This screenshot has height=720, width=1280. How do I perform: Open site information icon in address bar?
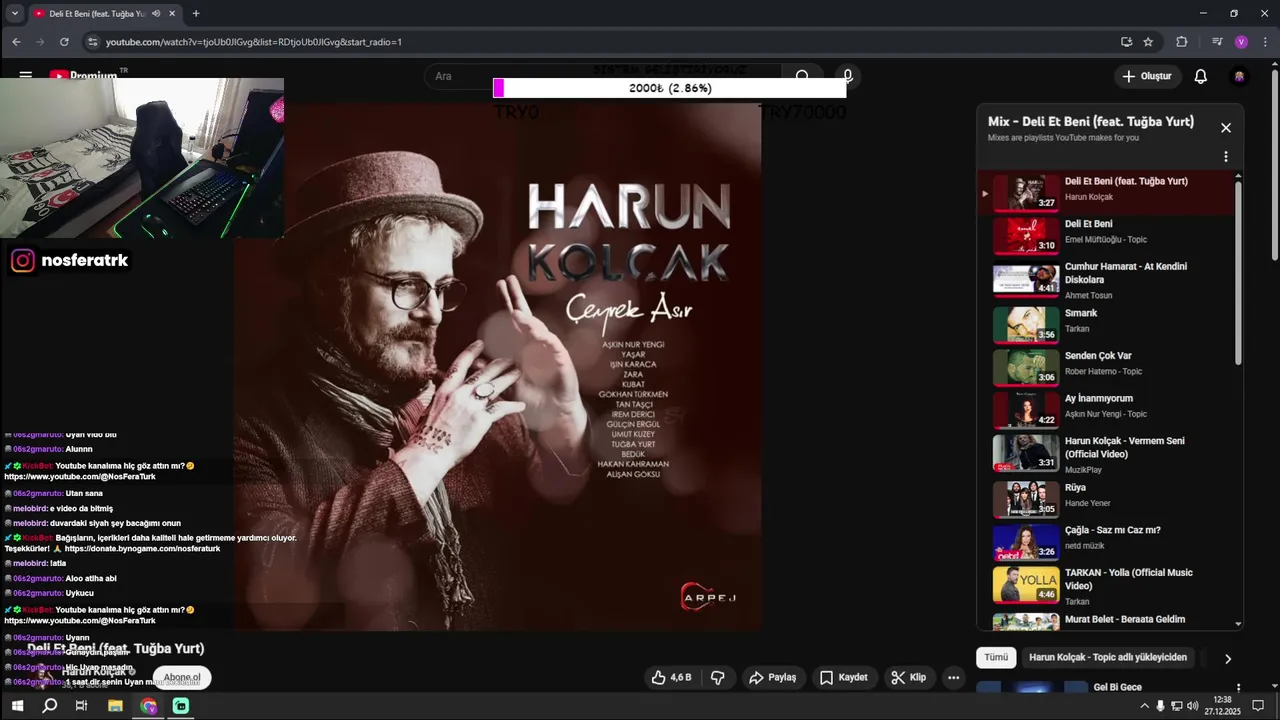93,42
